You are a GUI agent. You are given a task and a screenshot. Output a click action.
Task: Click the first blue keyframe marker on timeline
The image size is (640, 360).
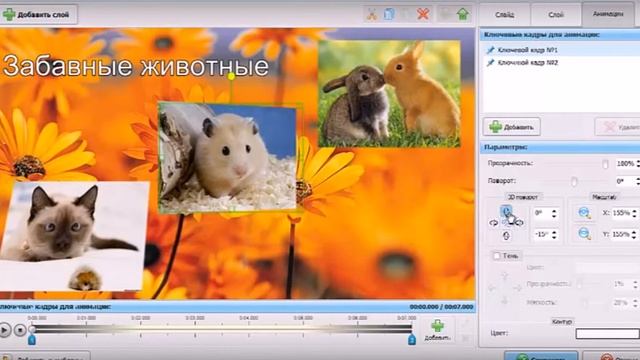[32, 340]
